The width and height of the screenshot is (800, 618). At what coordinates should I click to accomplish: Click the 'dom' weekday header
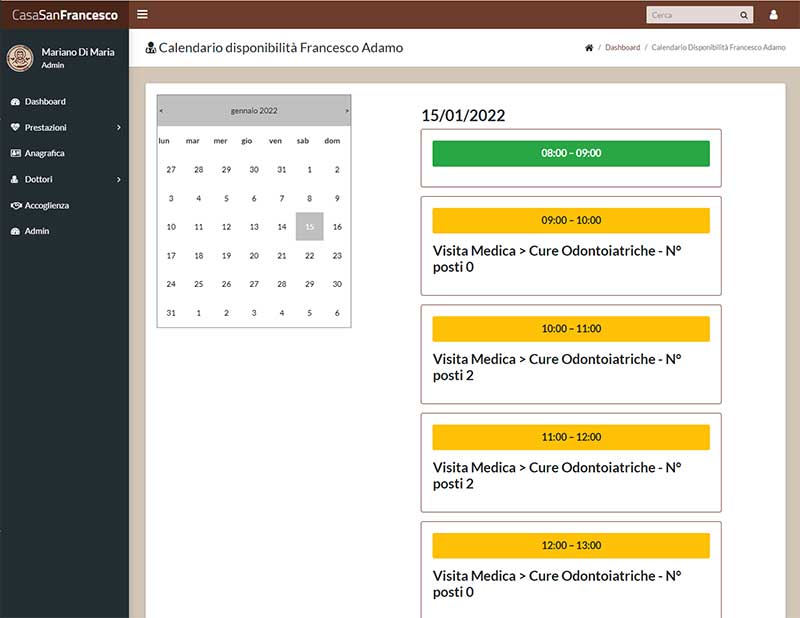pyautogui.click(x=332, y=141)
